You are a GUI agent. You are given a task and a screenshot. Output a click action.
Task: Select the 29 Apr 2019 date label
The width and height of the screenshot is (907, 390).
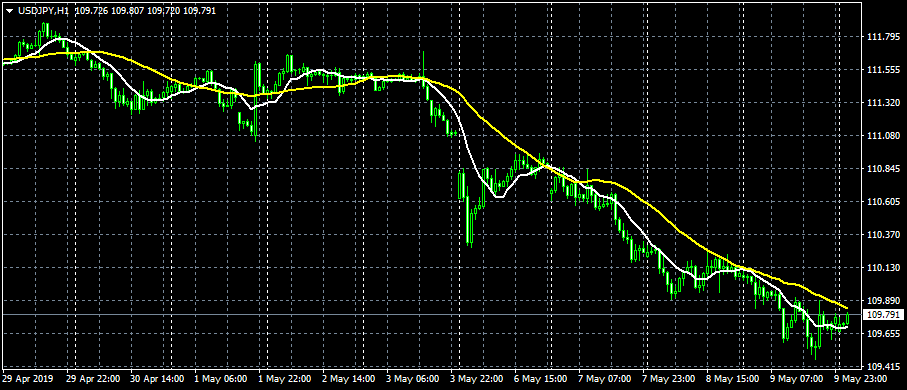pyautogui.click(x=28, y=379)
